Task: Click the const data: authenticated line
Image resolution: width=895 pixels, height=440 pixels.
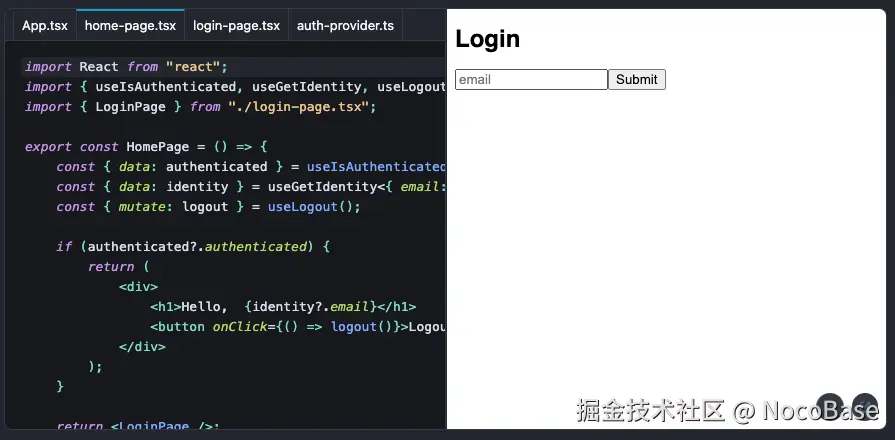Action: [251, 167]
